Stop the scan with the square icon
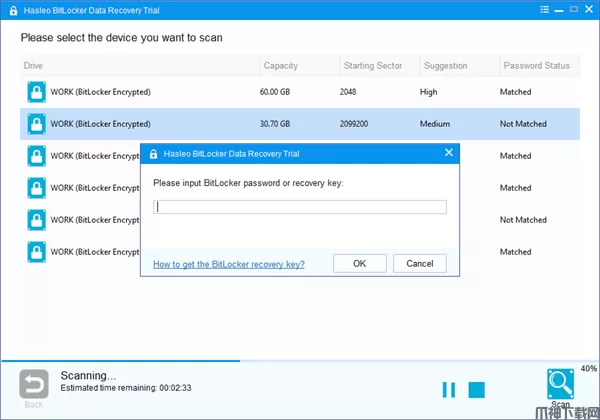This screenshot has height=420, width=600. tap(477, 389)
